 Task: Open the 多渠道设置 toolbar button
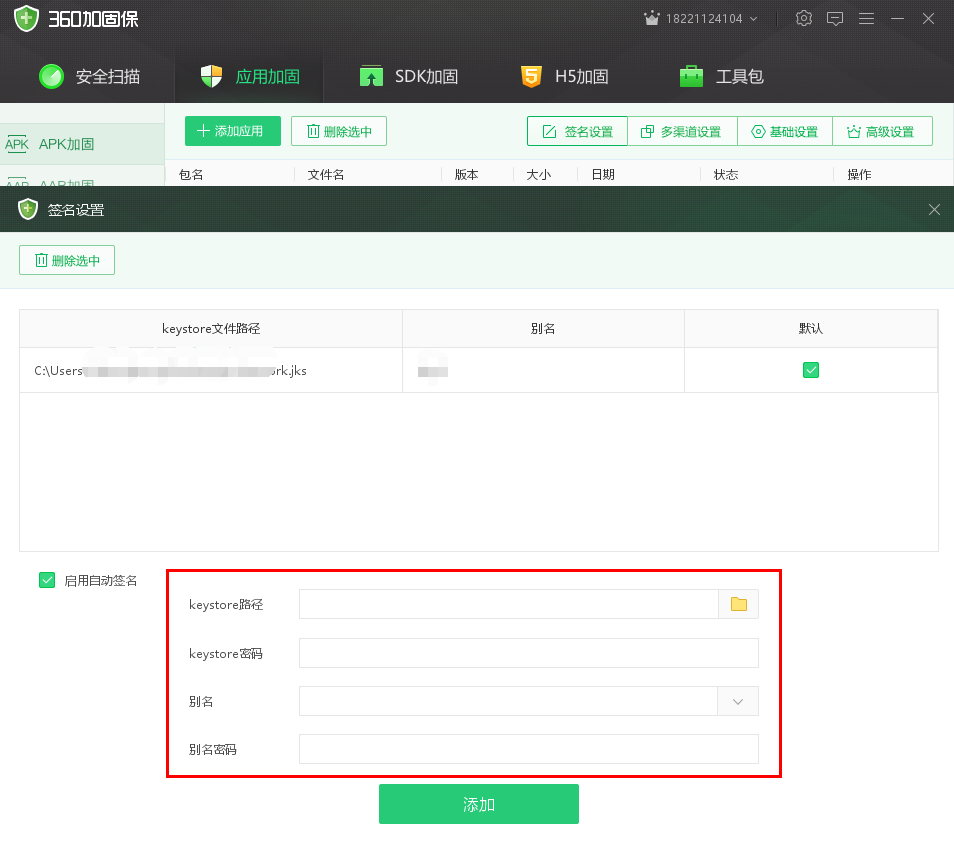pyautogui.click(x=682, y=131)
